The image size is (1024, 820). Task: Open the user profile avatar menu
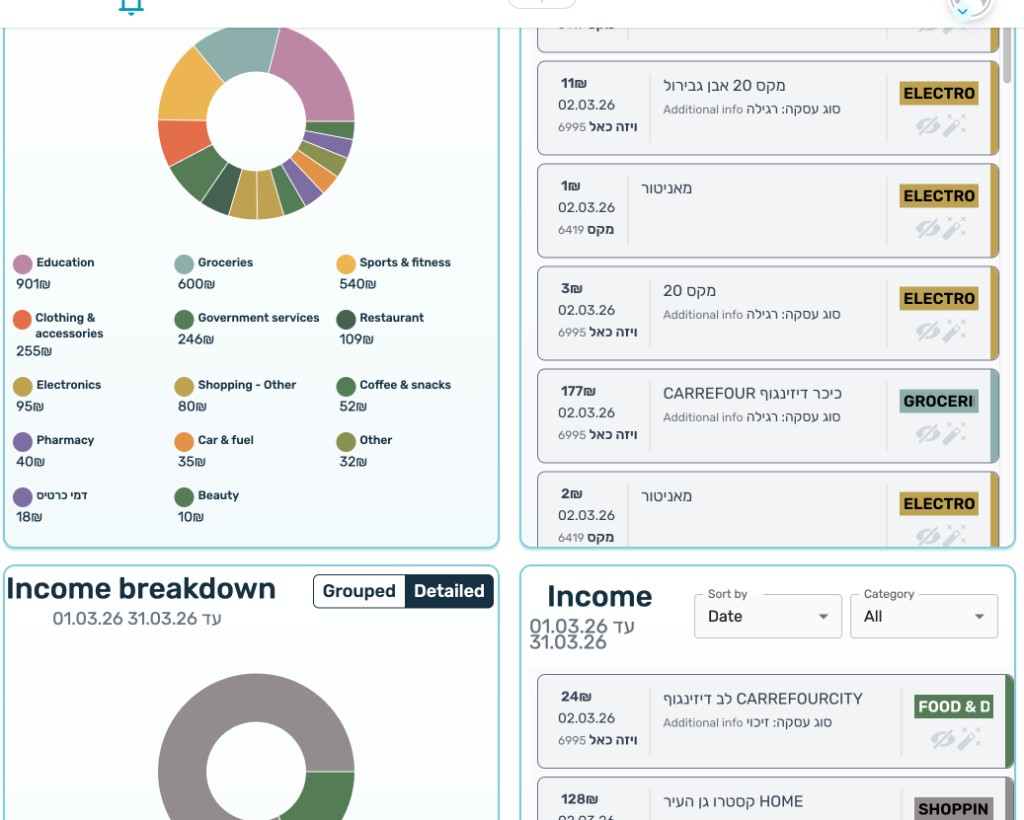[x=969, y=6]
